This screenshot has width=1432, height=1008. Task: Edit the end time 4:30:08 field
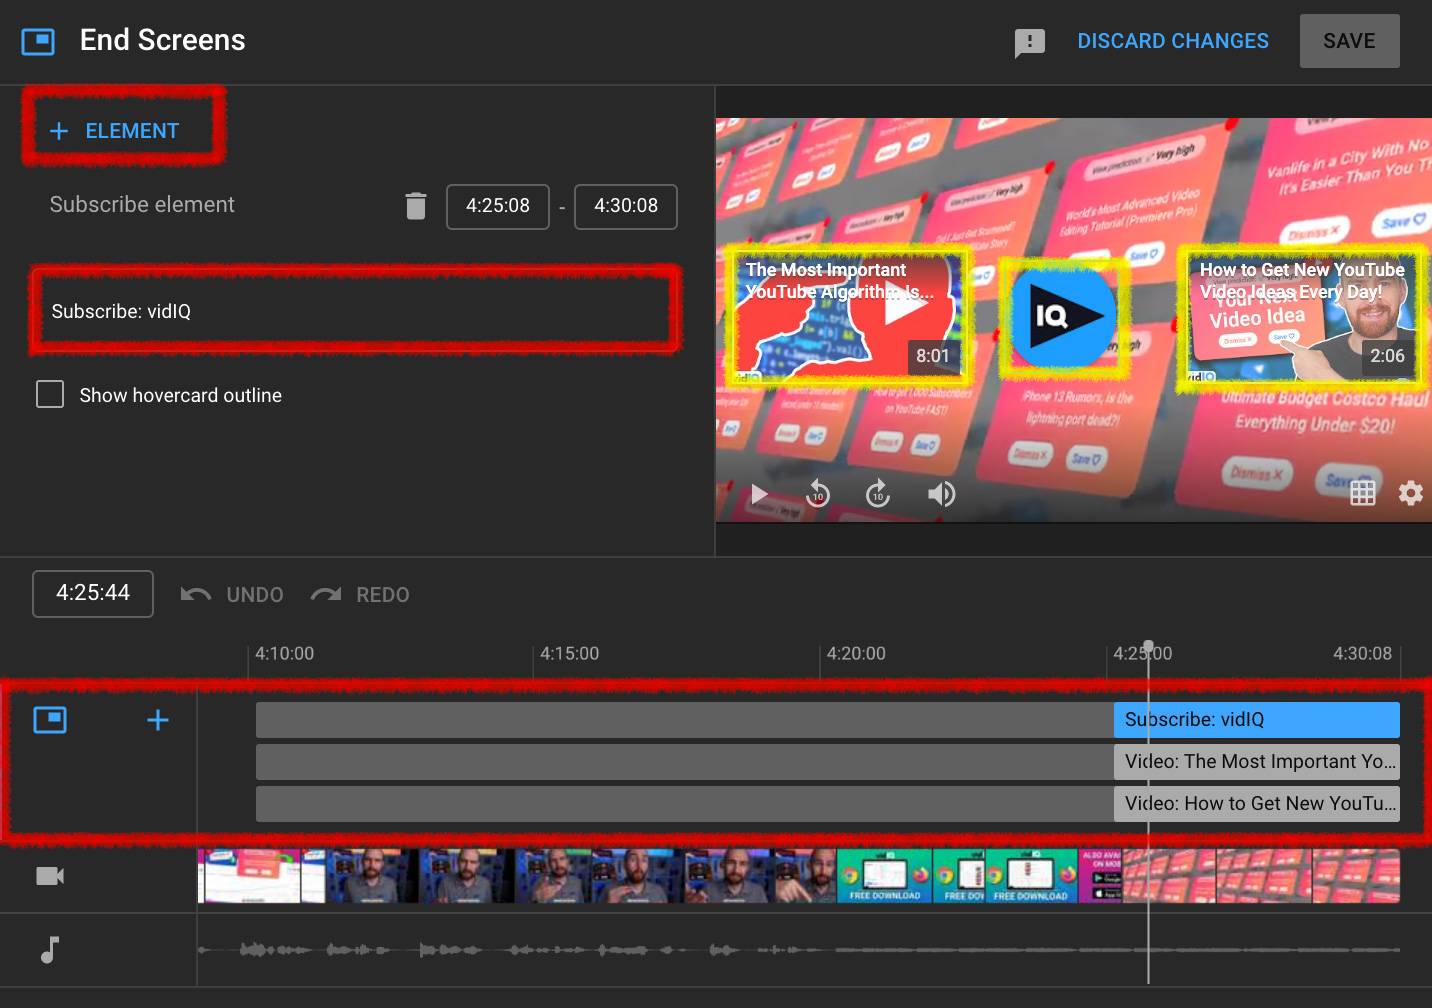(626, 206)
